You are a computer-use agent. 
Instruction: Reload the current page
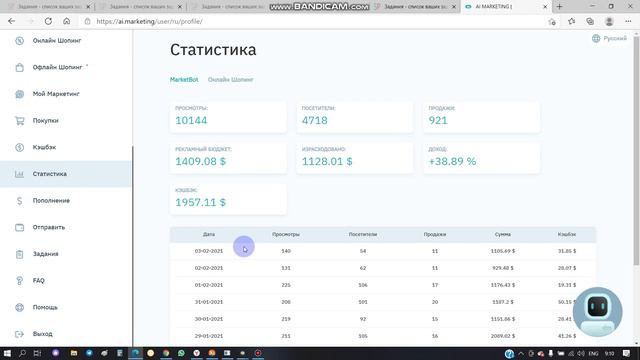[48, 21]
